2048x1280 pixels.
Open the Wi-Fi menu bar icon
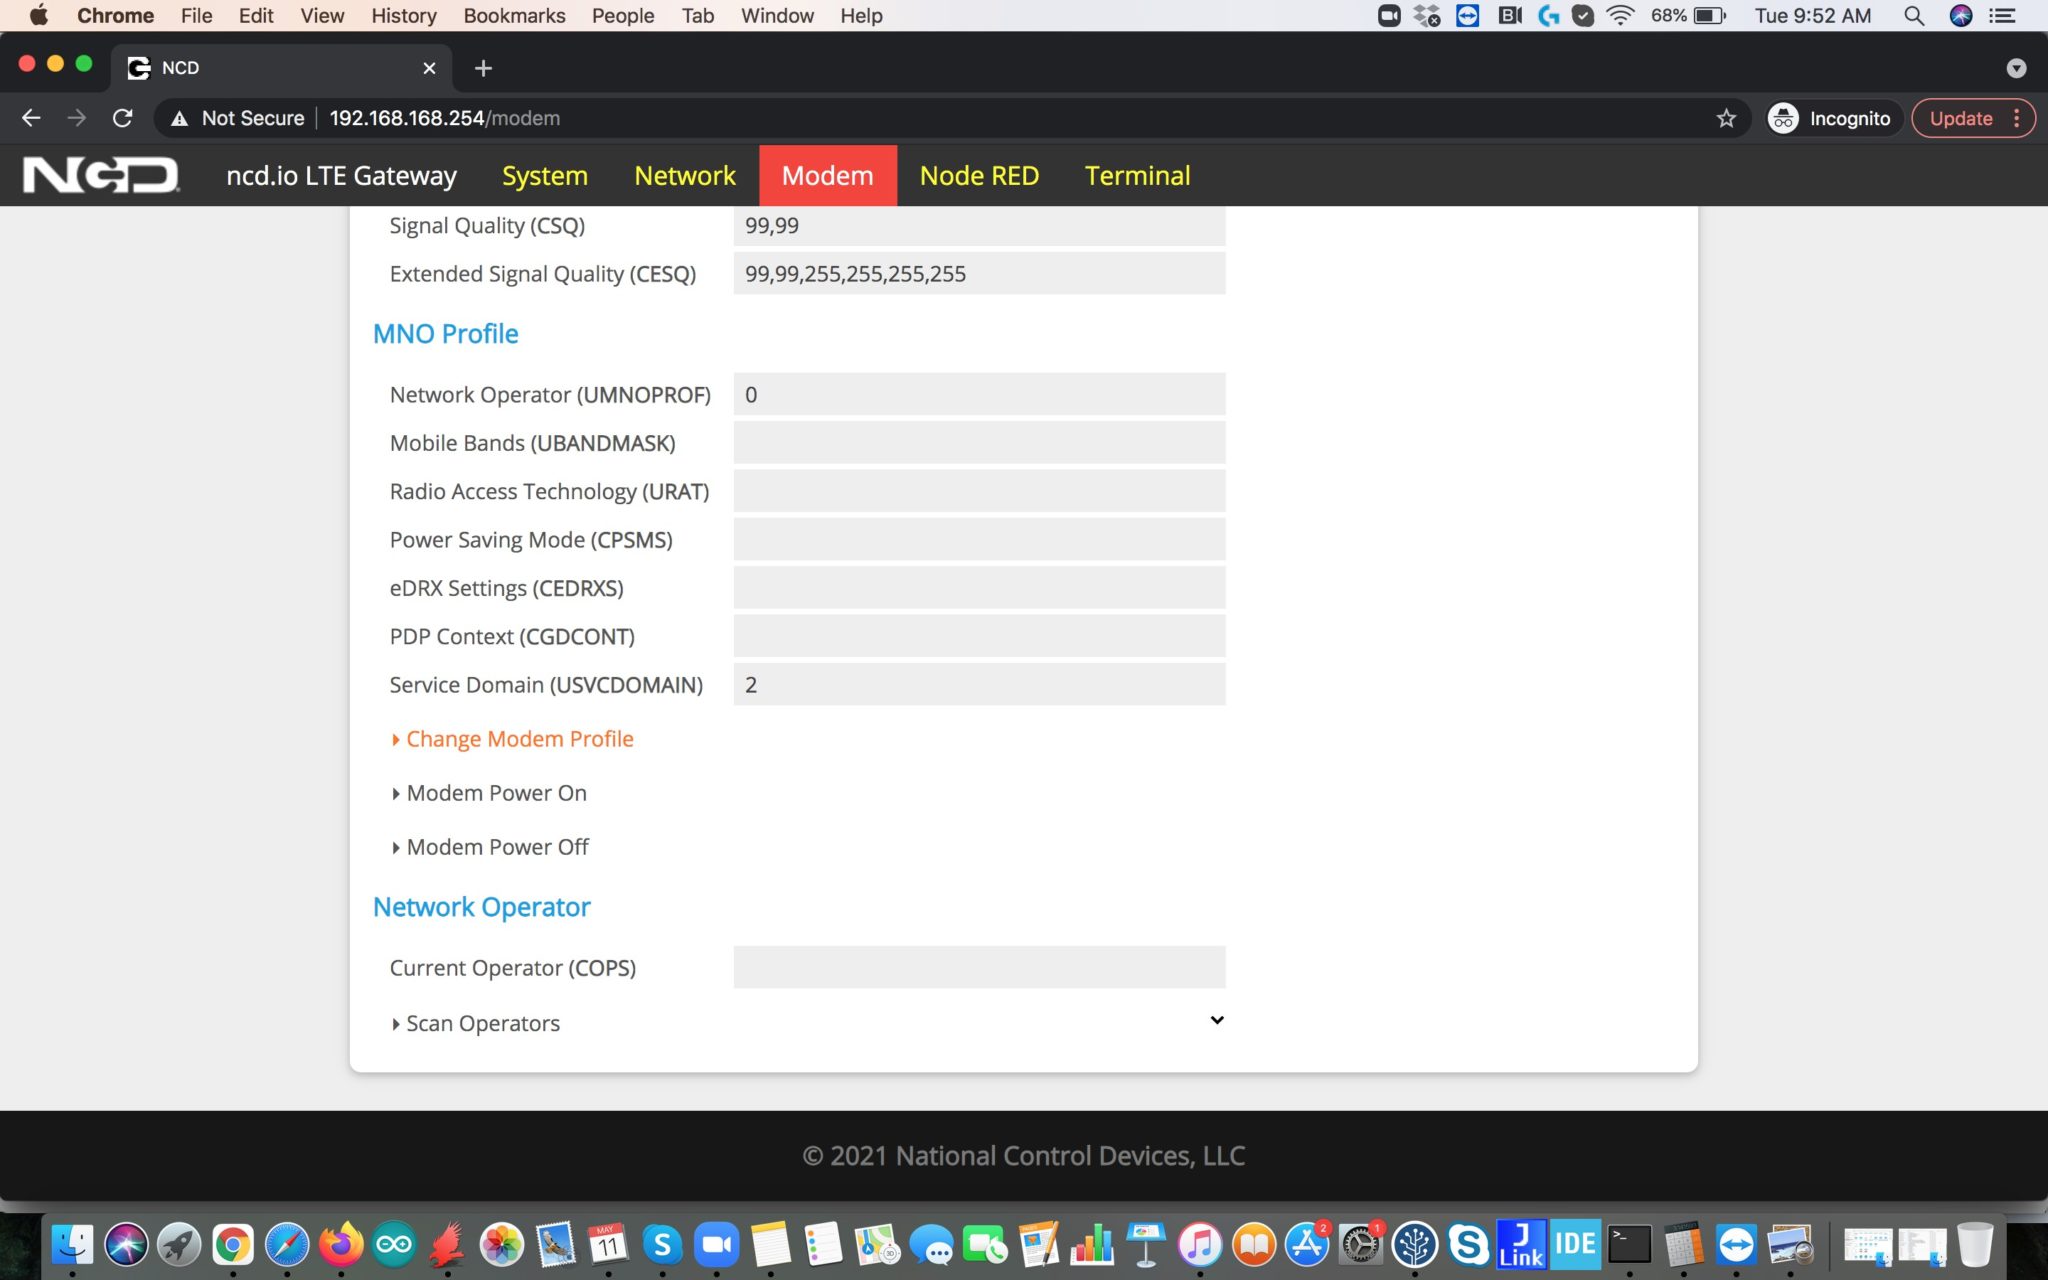tap(1618, 15)
